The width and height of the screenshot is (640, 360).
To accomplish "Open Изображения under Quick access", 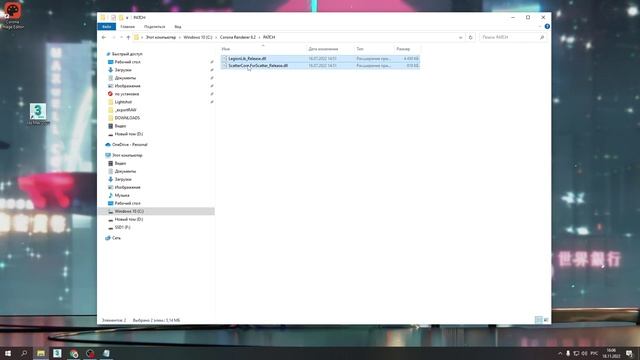I will pos(127,86).
